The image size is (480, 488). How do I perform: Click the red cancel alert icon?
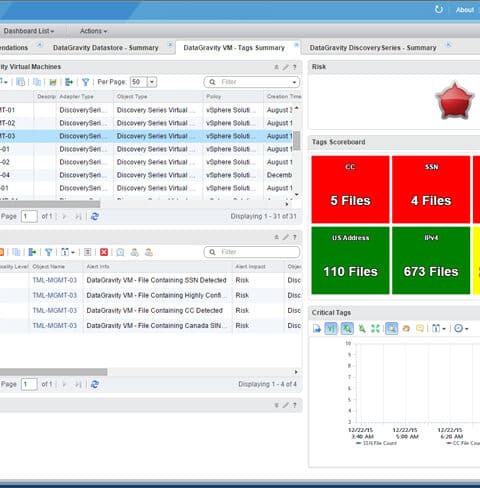[x=104, y=252]
